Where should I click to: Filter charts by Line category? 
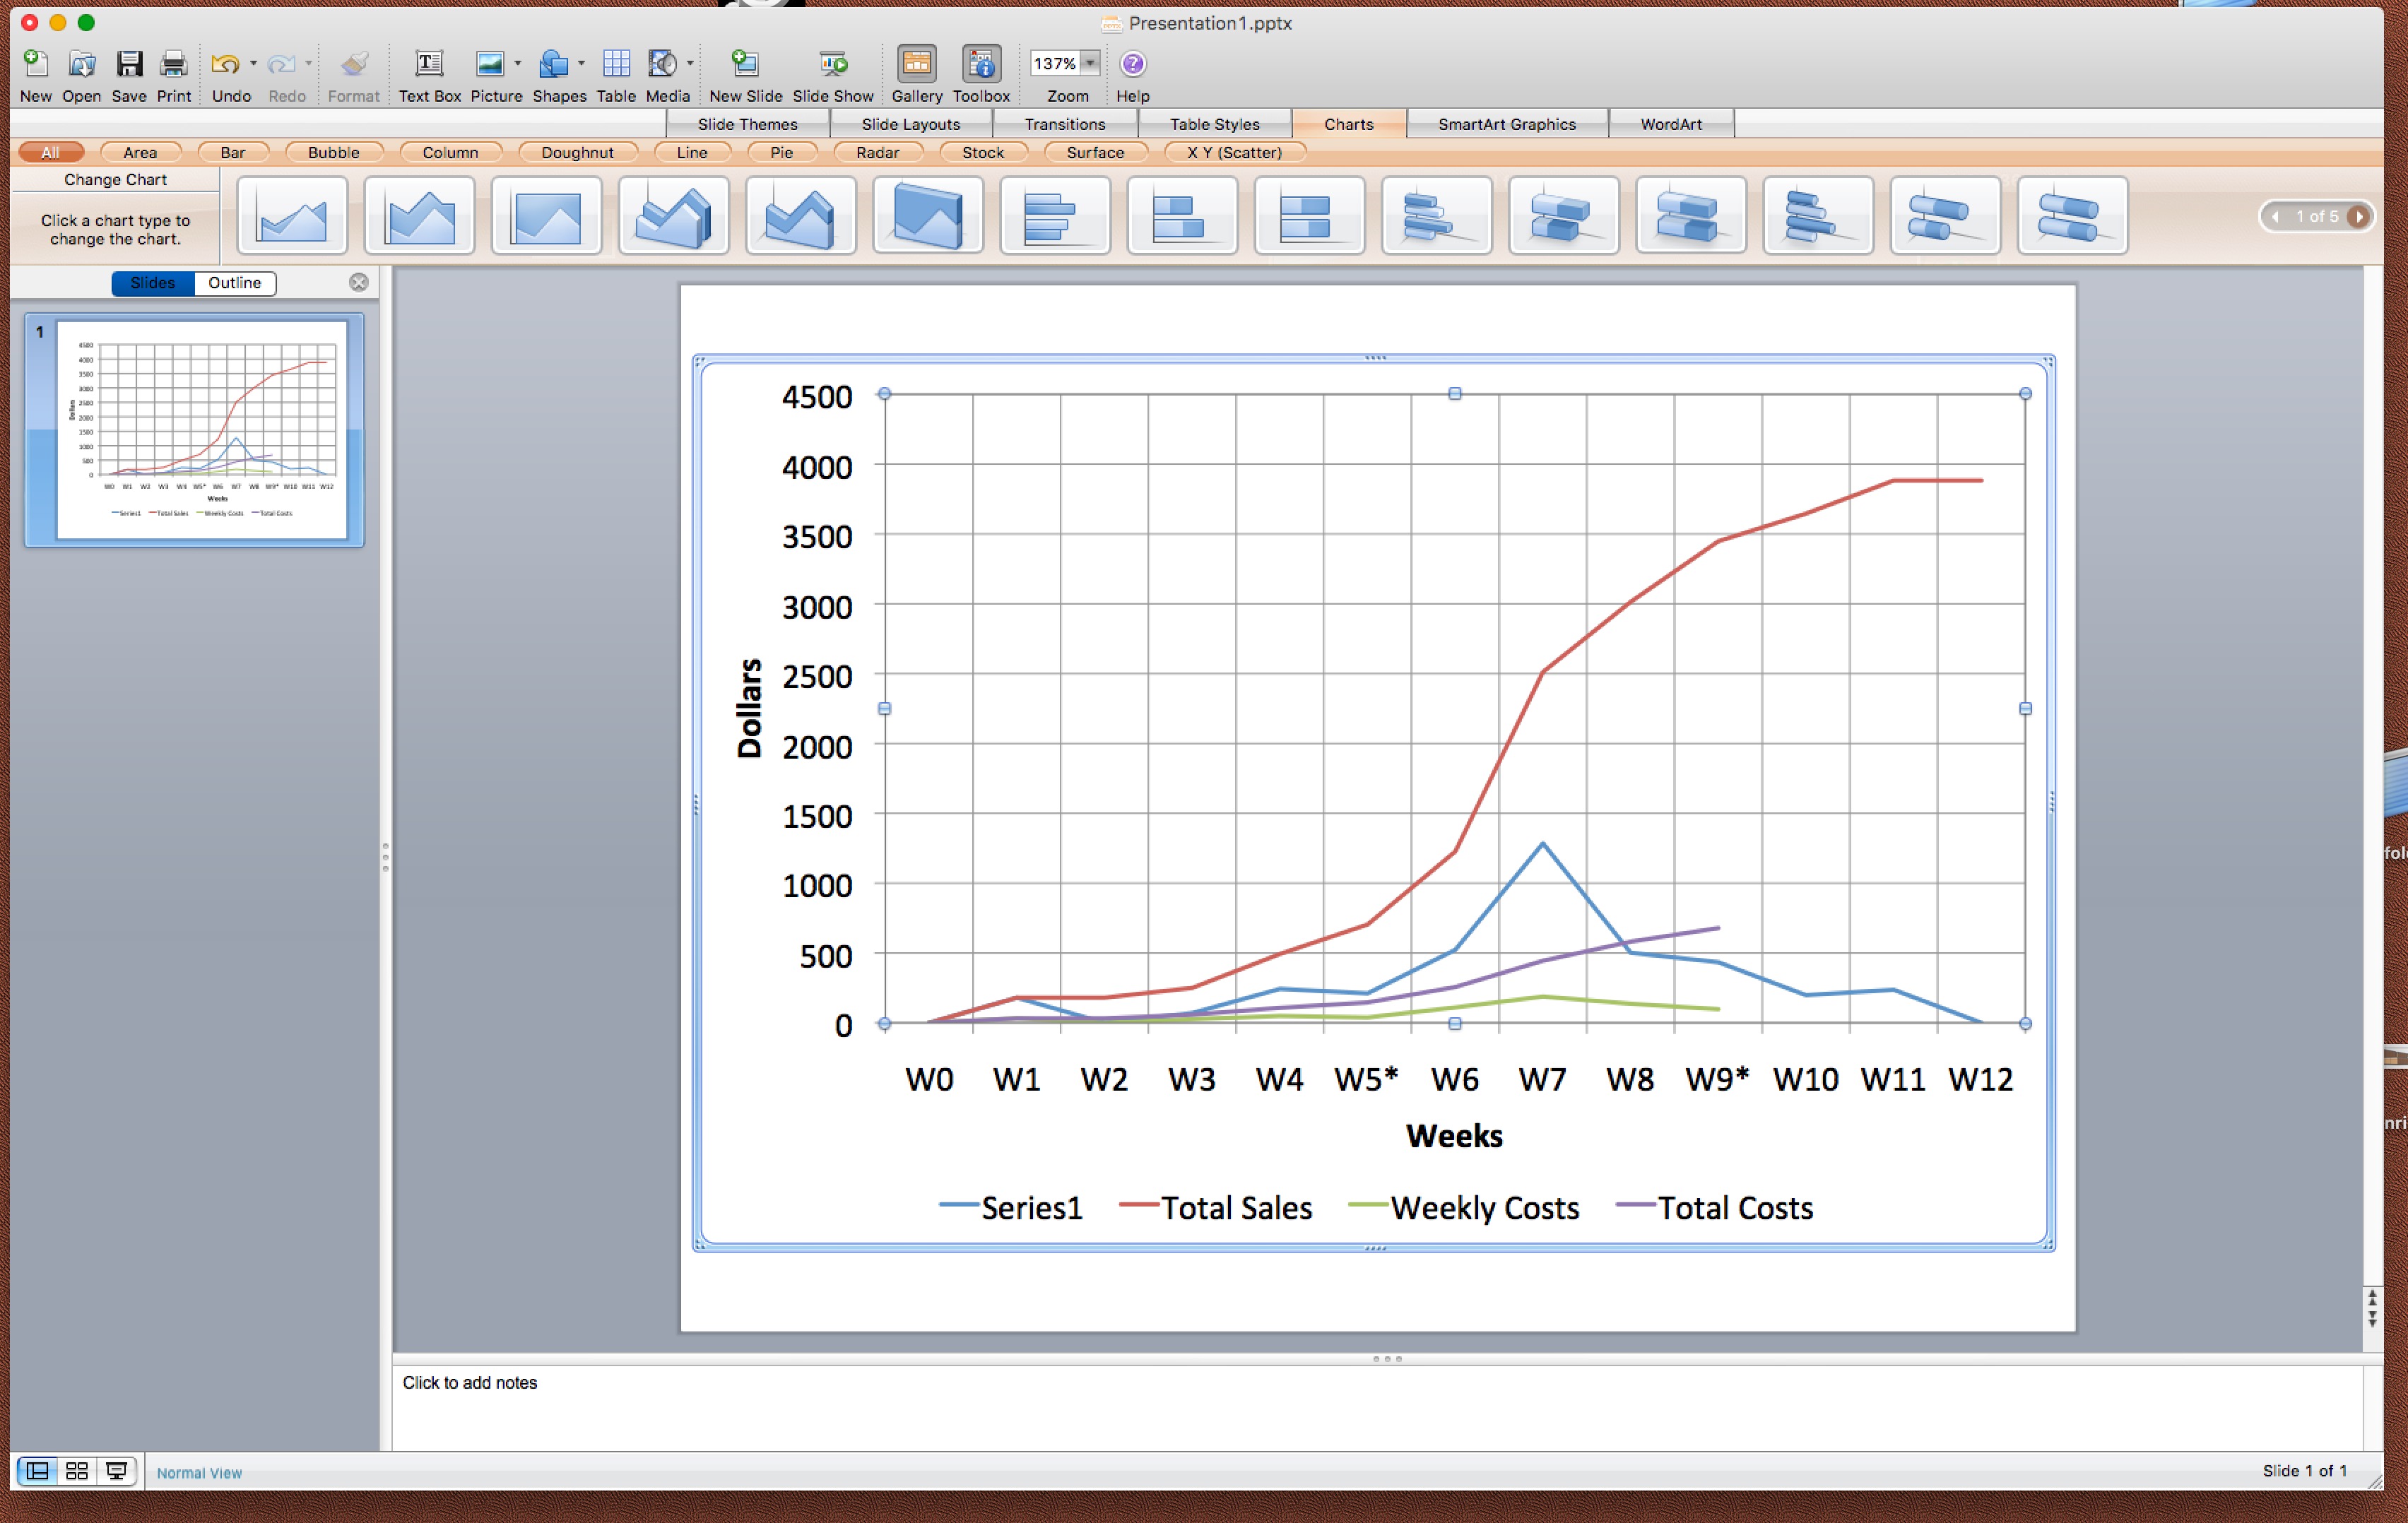pyautogui.click(x=692, y=152)
